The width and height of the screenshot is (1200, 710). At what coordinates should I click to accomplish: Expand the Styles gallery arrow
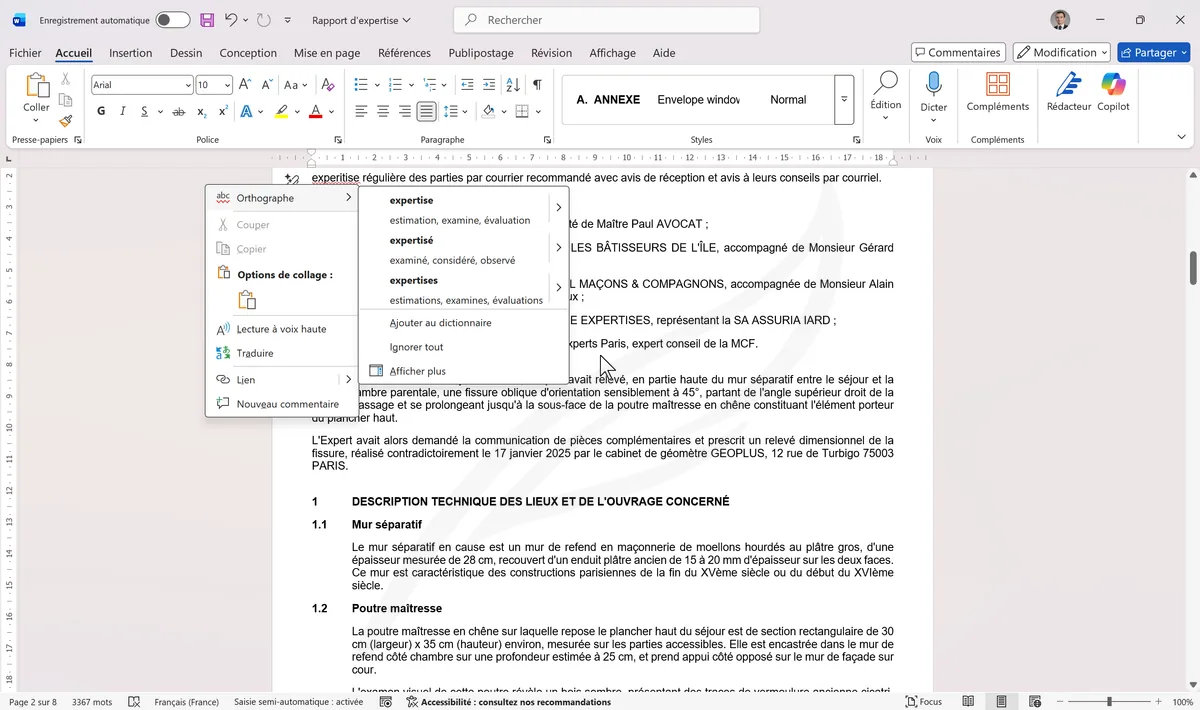843,99
